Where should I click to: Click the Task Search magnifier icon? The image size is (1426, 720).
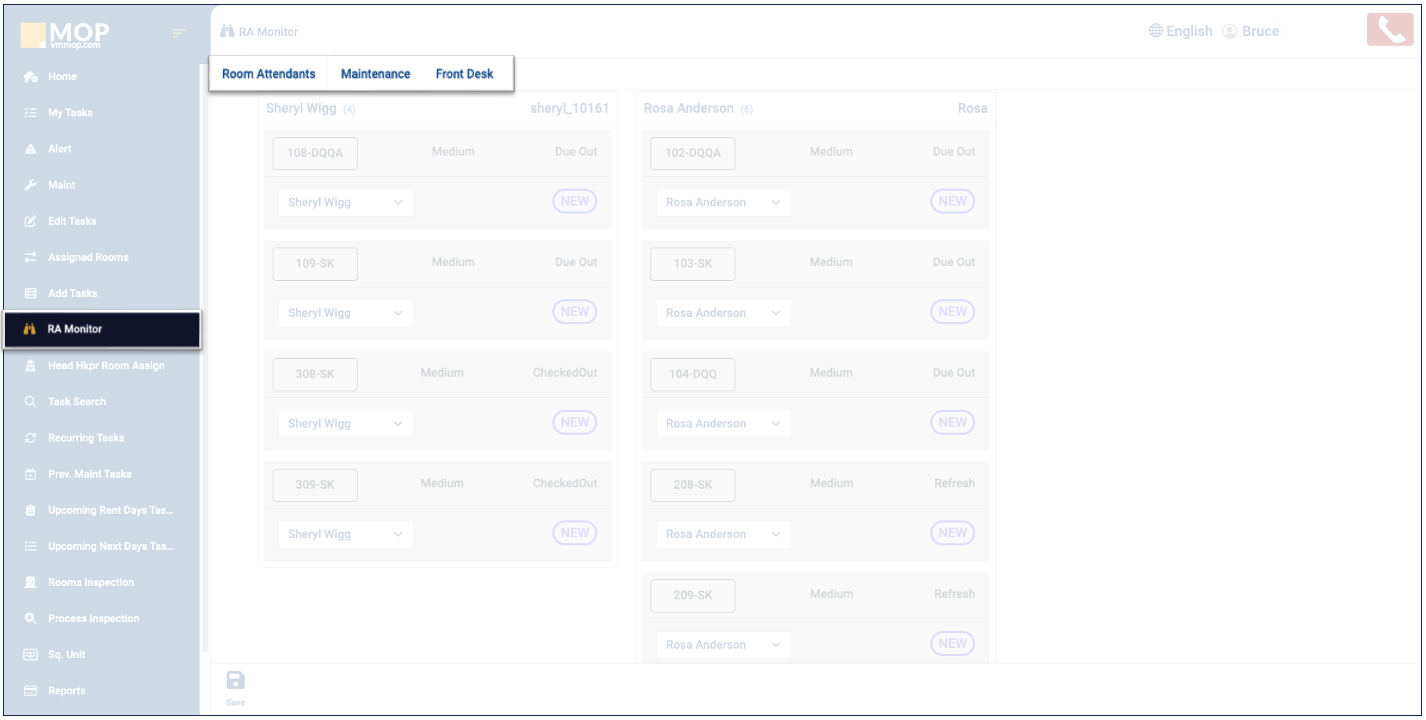[31, 402]
